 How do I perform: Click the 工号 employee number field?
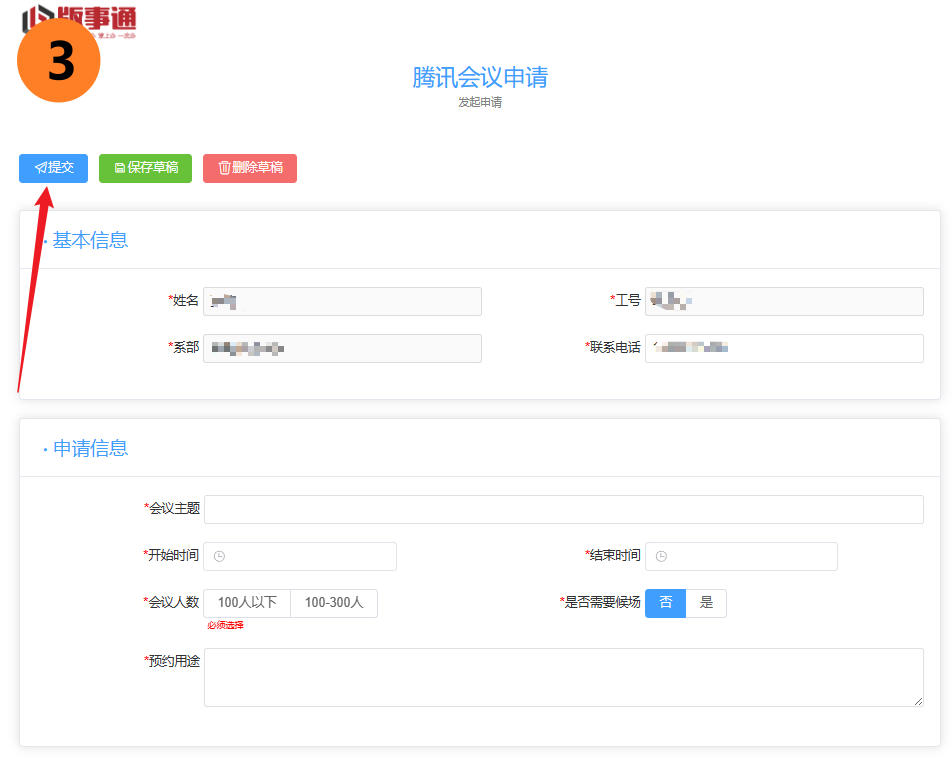point(784,302)
